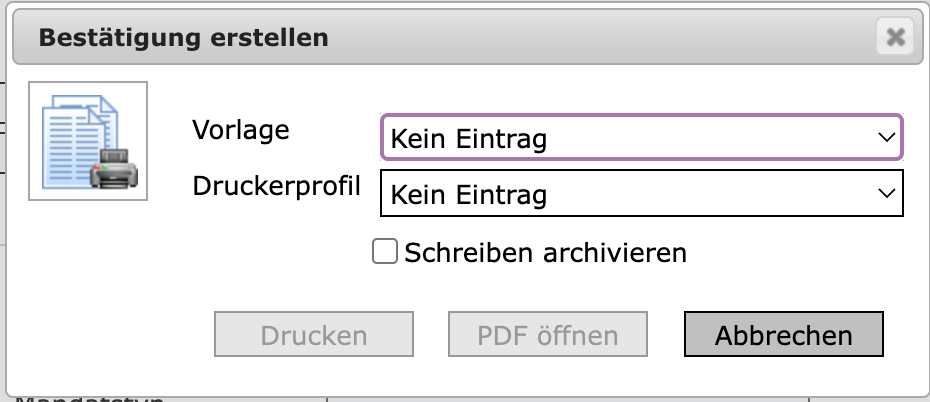Expand the Druckerprofil list via its chevron arrow
930x402 pixels.
coord(885,193)
